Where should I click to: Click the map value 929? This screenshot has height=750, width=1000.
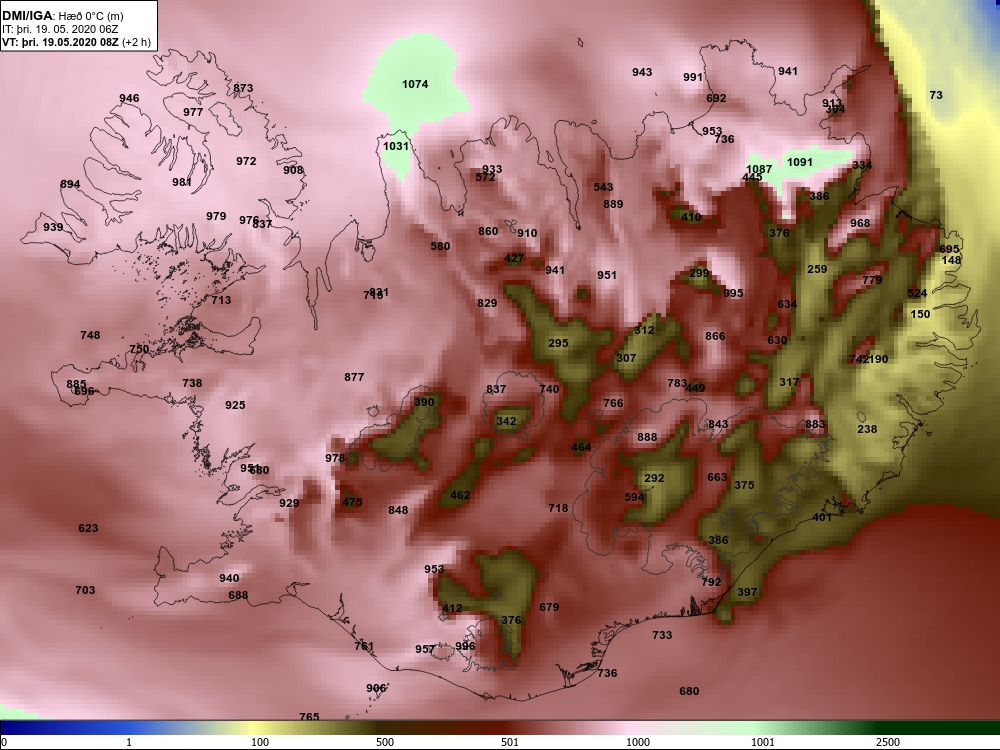click(x=289, y=503)
